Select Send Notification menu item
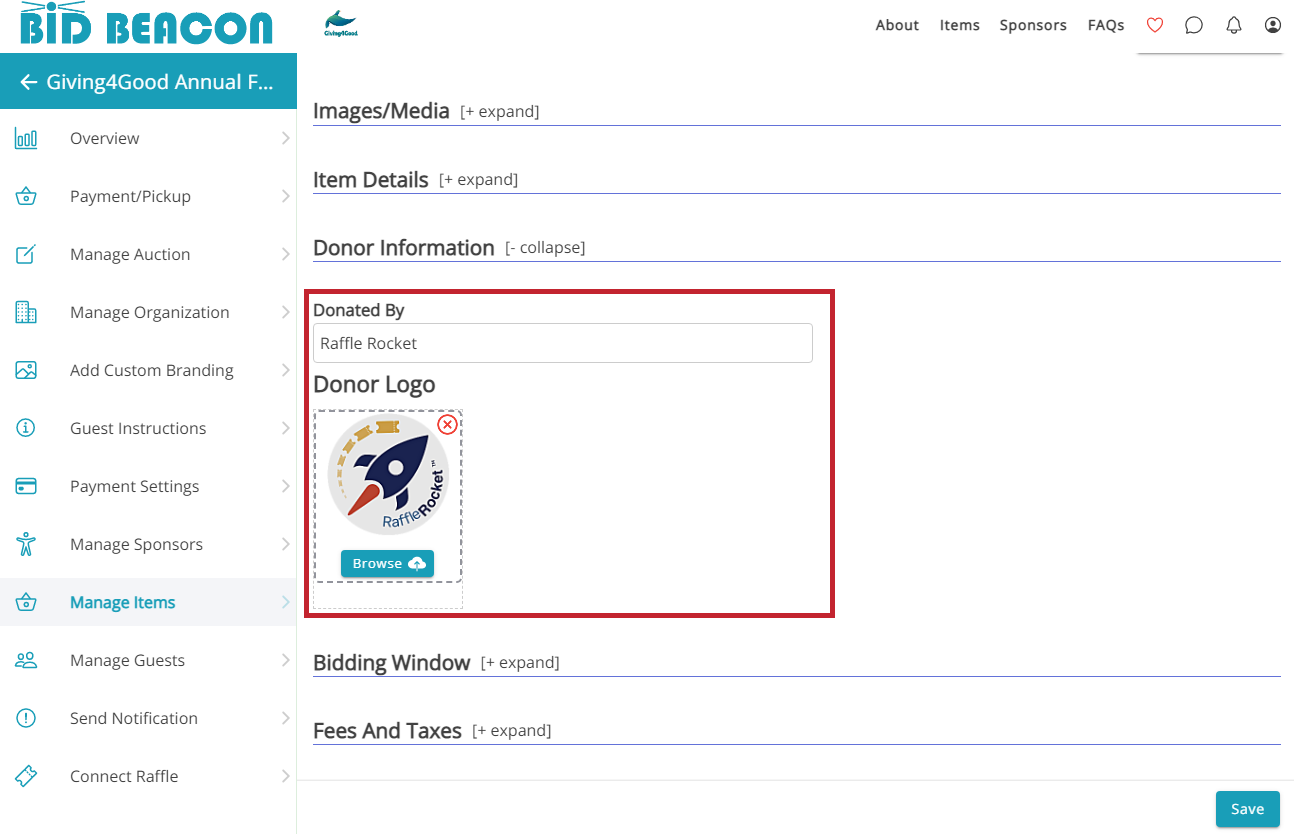 tap(148, 719)
